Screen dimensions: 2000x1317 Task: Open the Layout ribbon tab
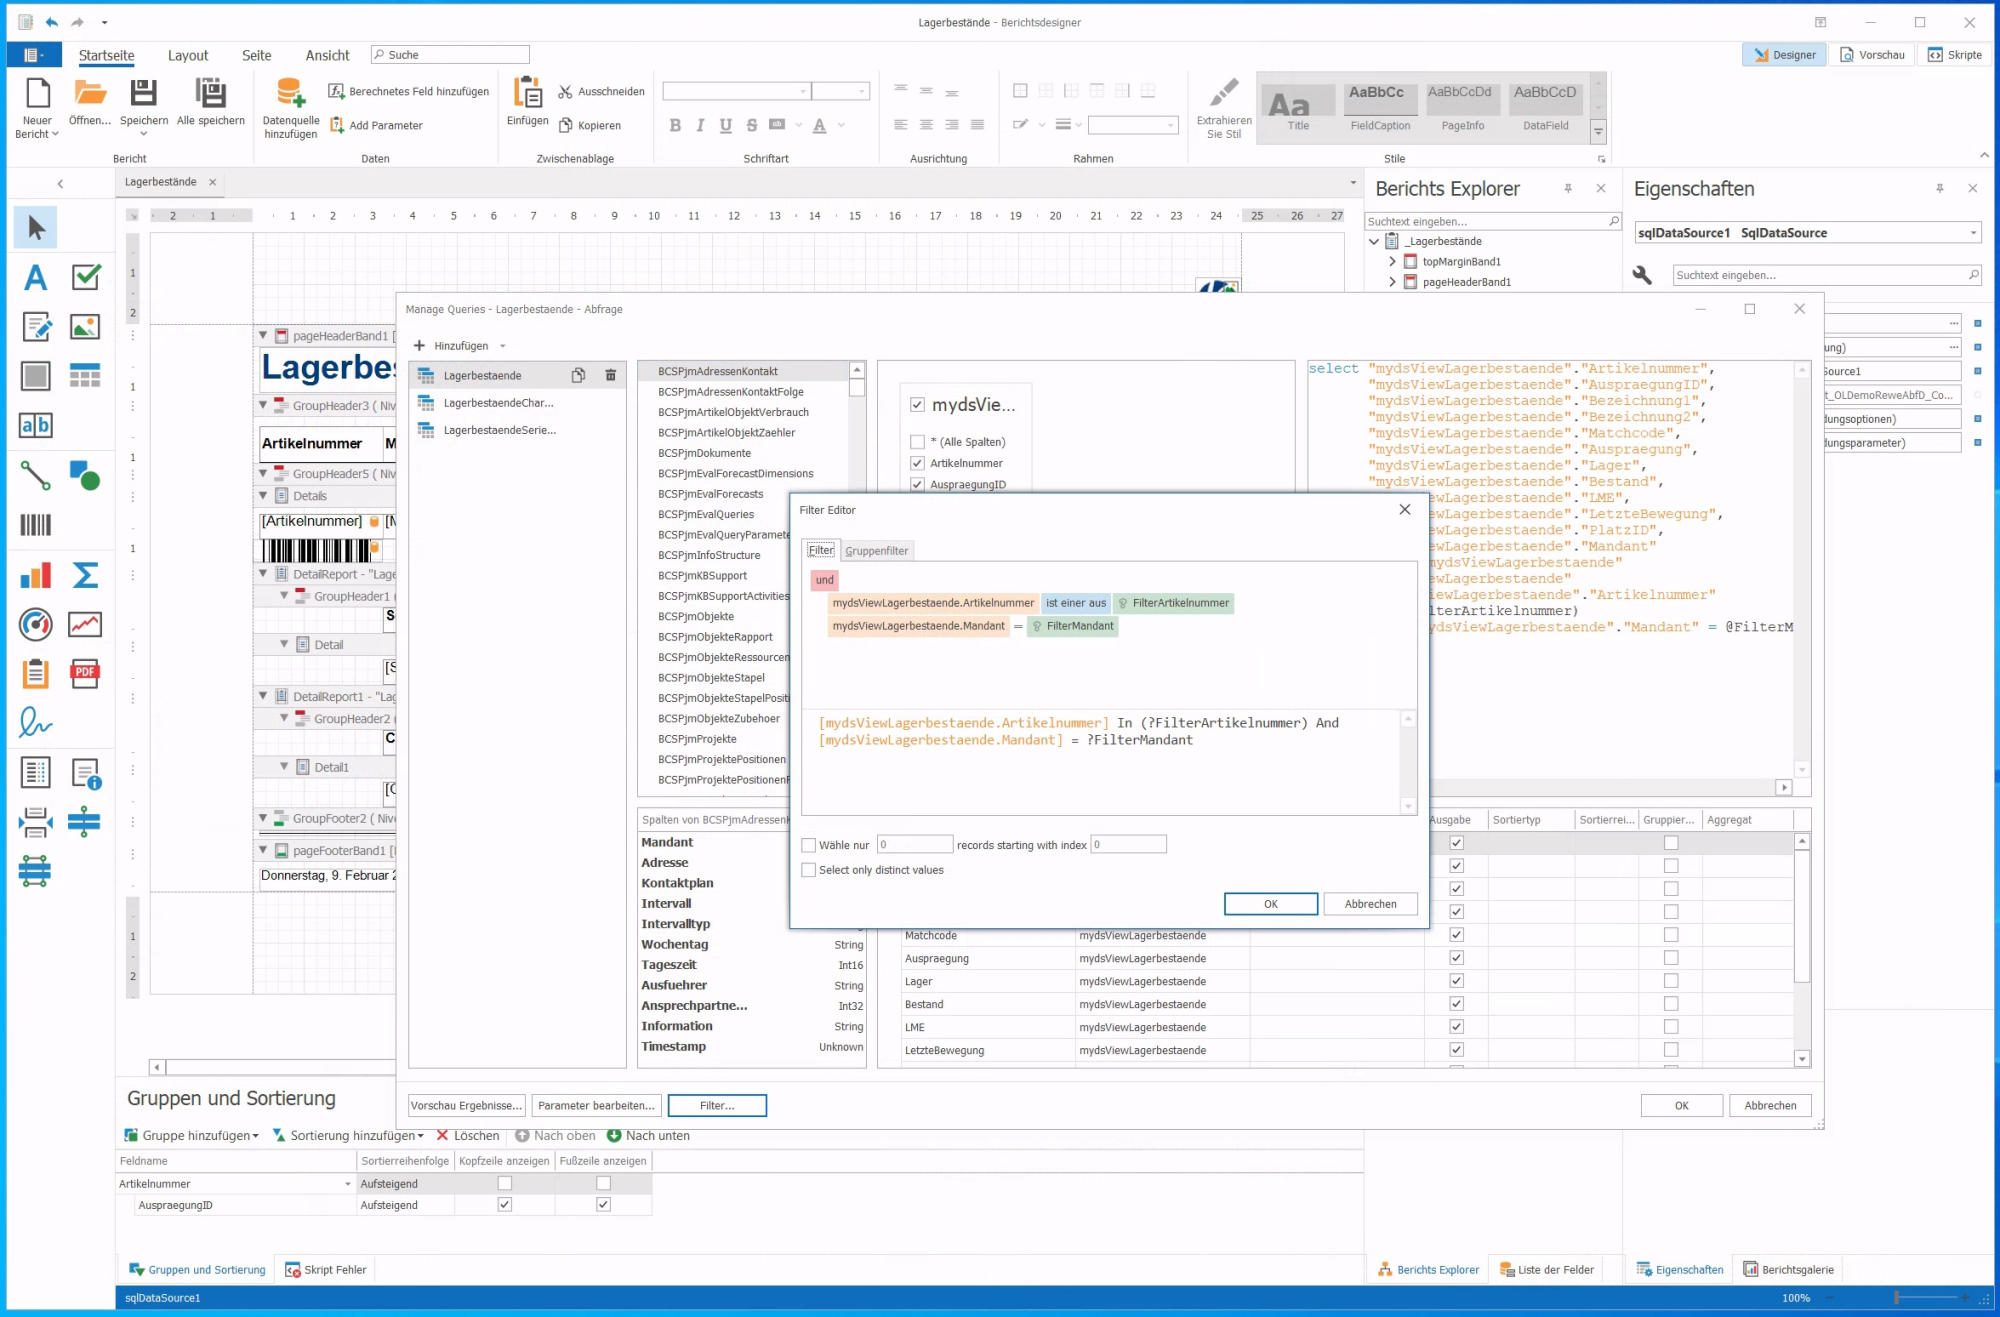(188, 55)
